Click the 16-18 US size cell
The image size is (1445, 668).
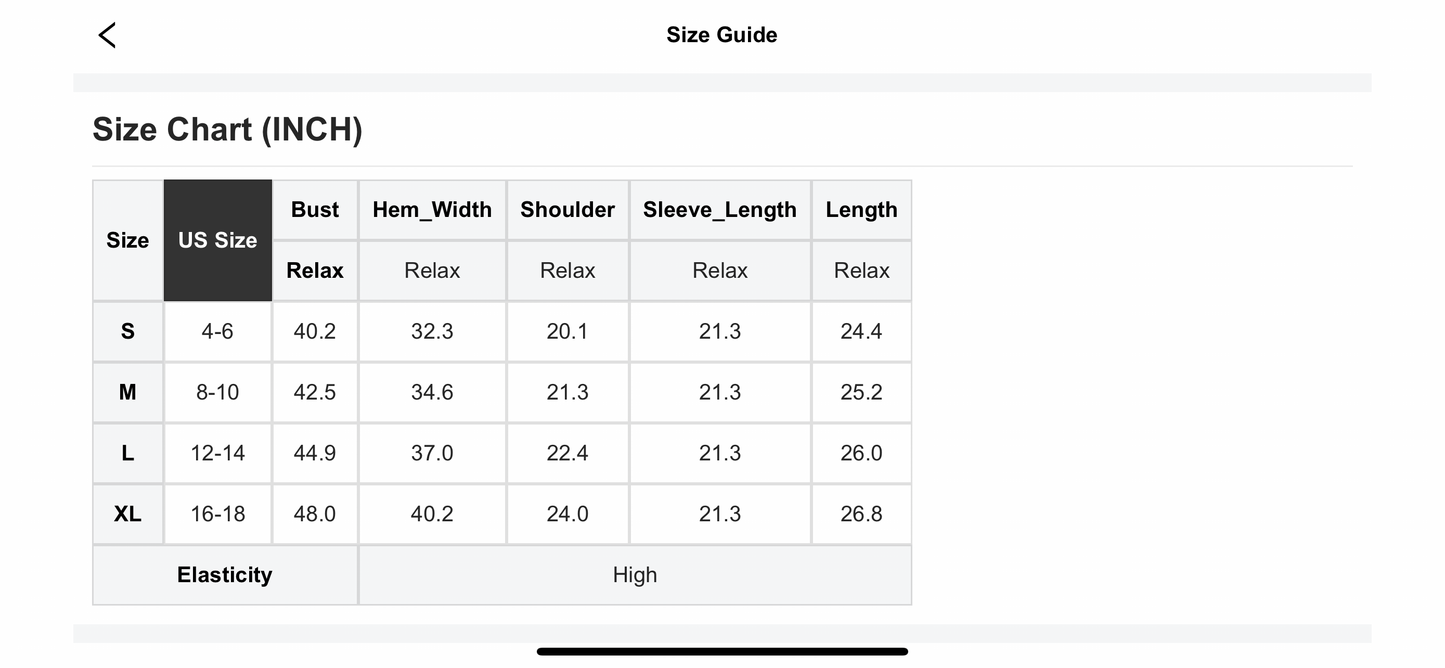point(217,514)
